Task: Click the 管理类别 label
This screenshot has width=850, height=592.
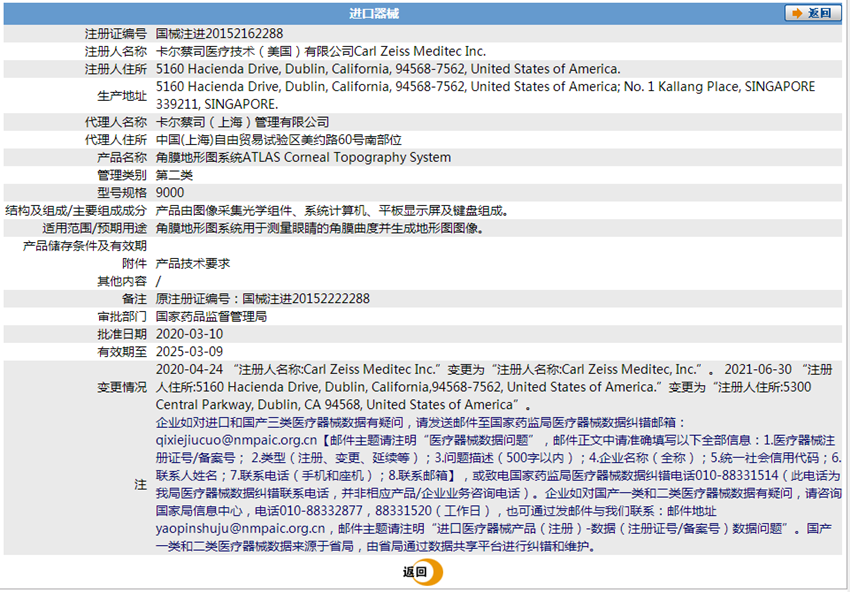Action: point(122,175)
